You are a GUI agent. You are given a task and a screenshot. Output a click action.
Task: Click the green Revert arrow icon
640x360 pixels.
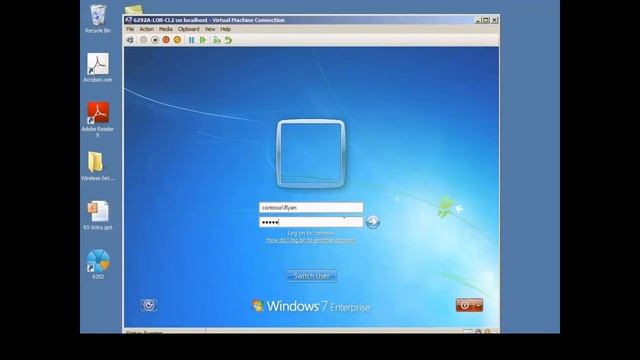(228, 40)
